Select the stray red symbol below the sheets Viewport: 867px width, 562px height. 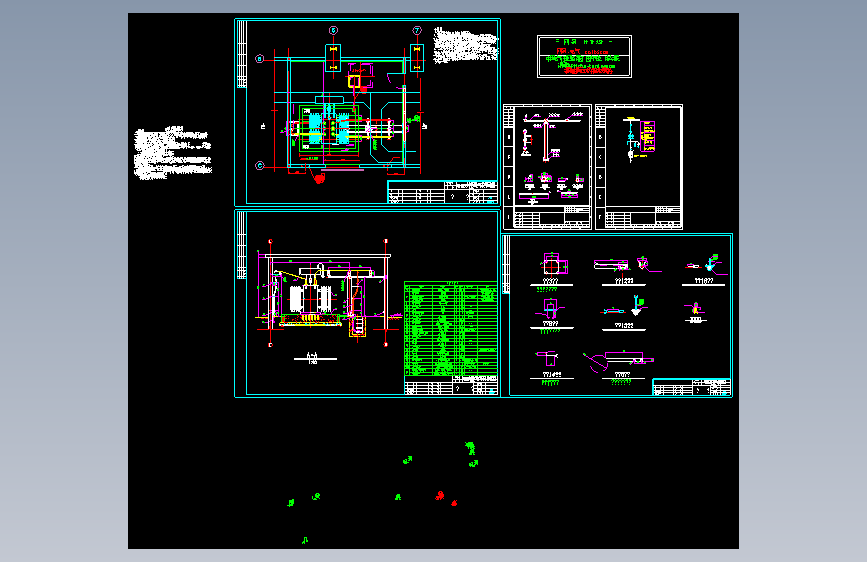coord(440,495)
